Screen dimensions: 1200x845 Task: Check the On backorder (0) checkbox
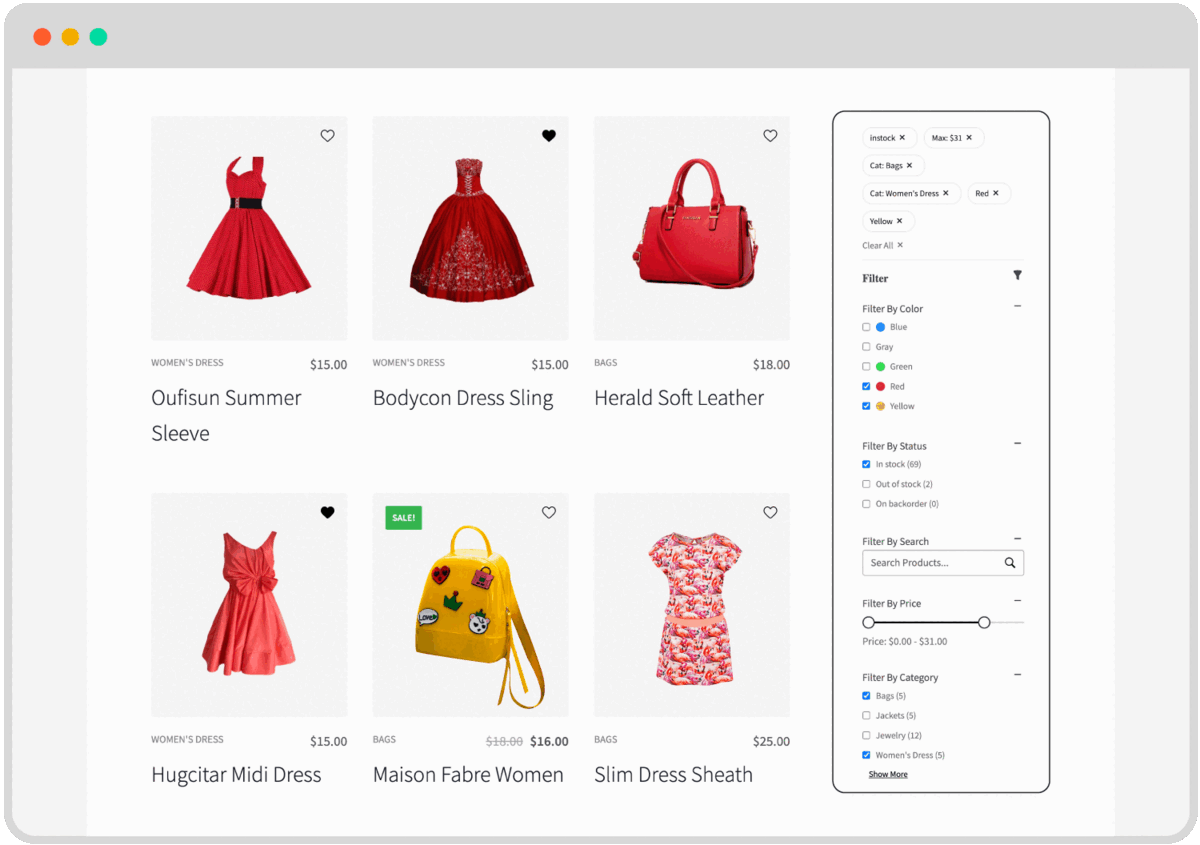866,504
